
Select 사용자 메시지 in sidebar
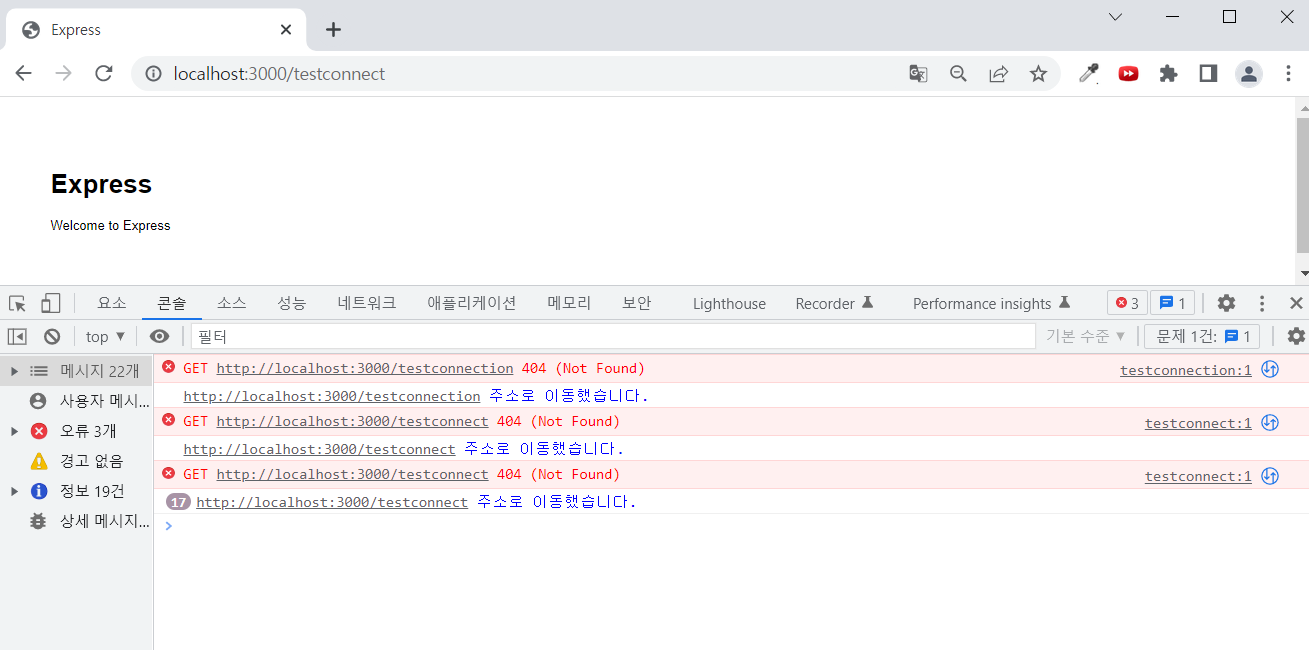point(76,401)
